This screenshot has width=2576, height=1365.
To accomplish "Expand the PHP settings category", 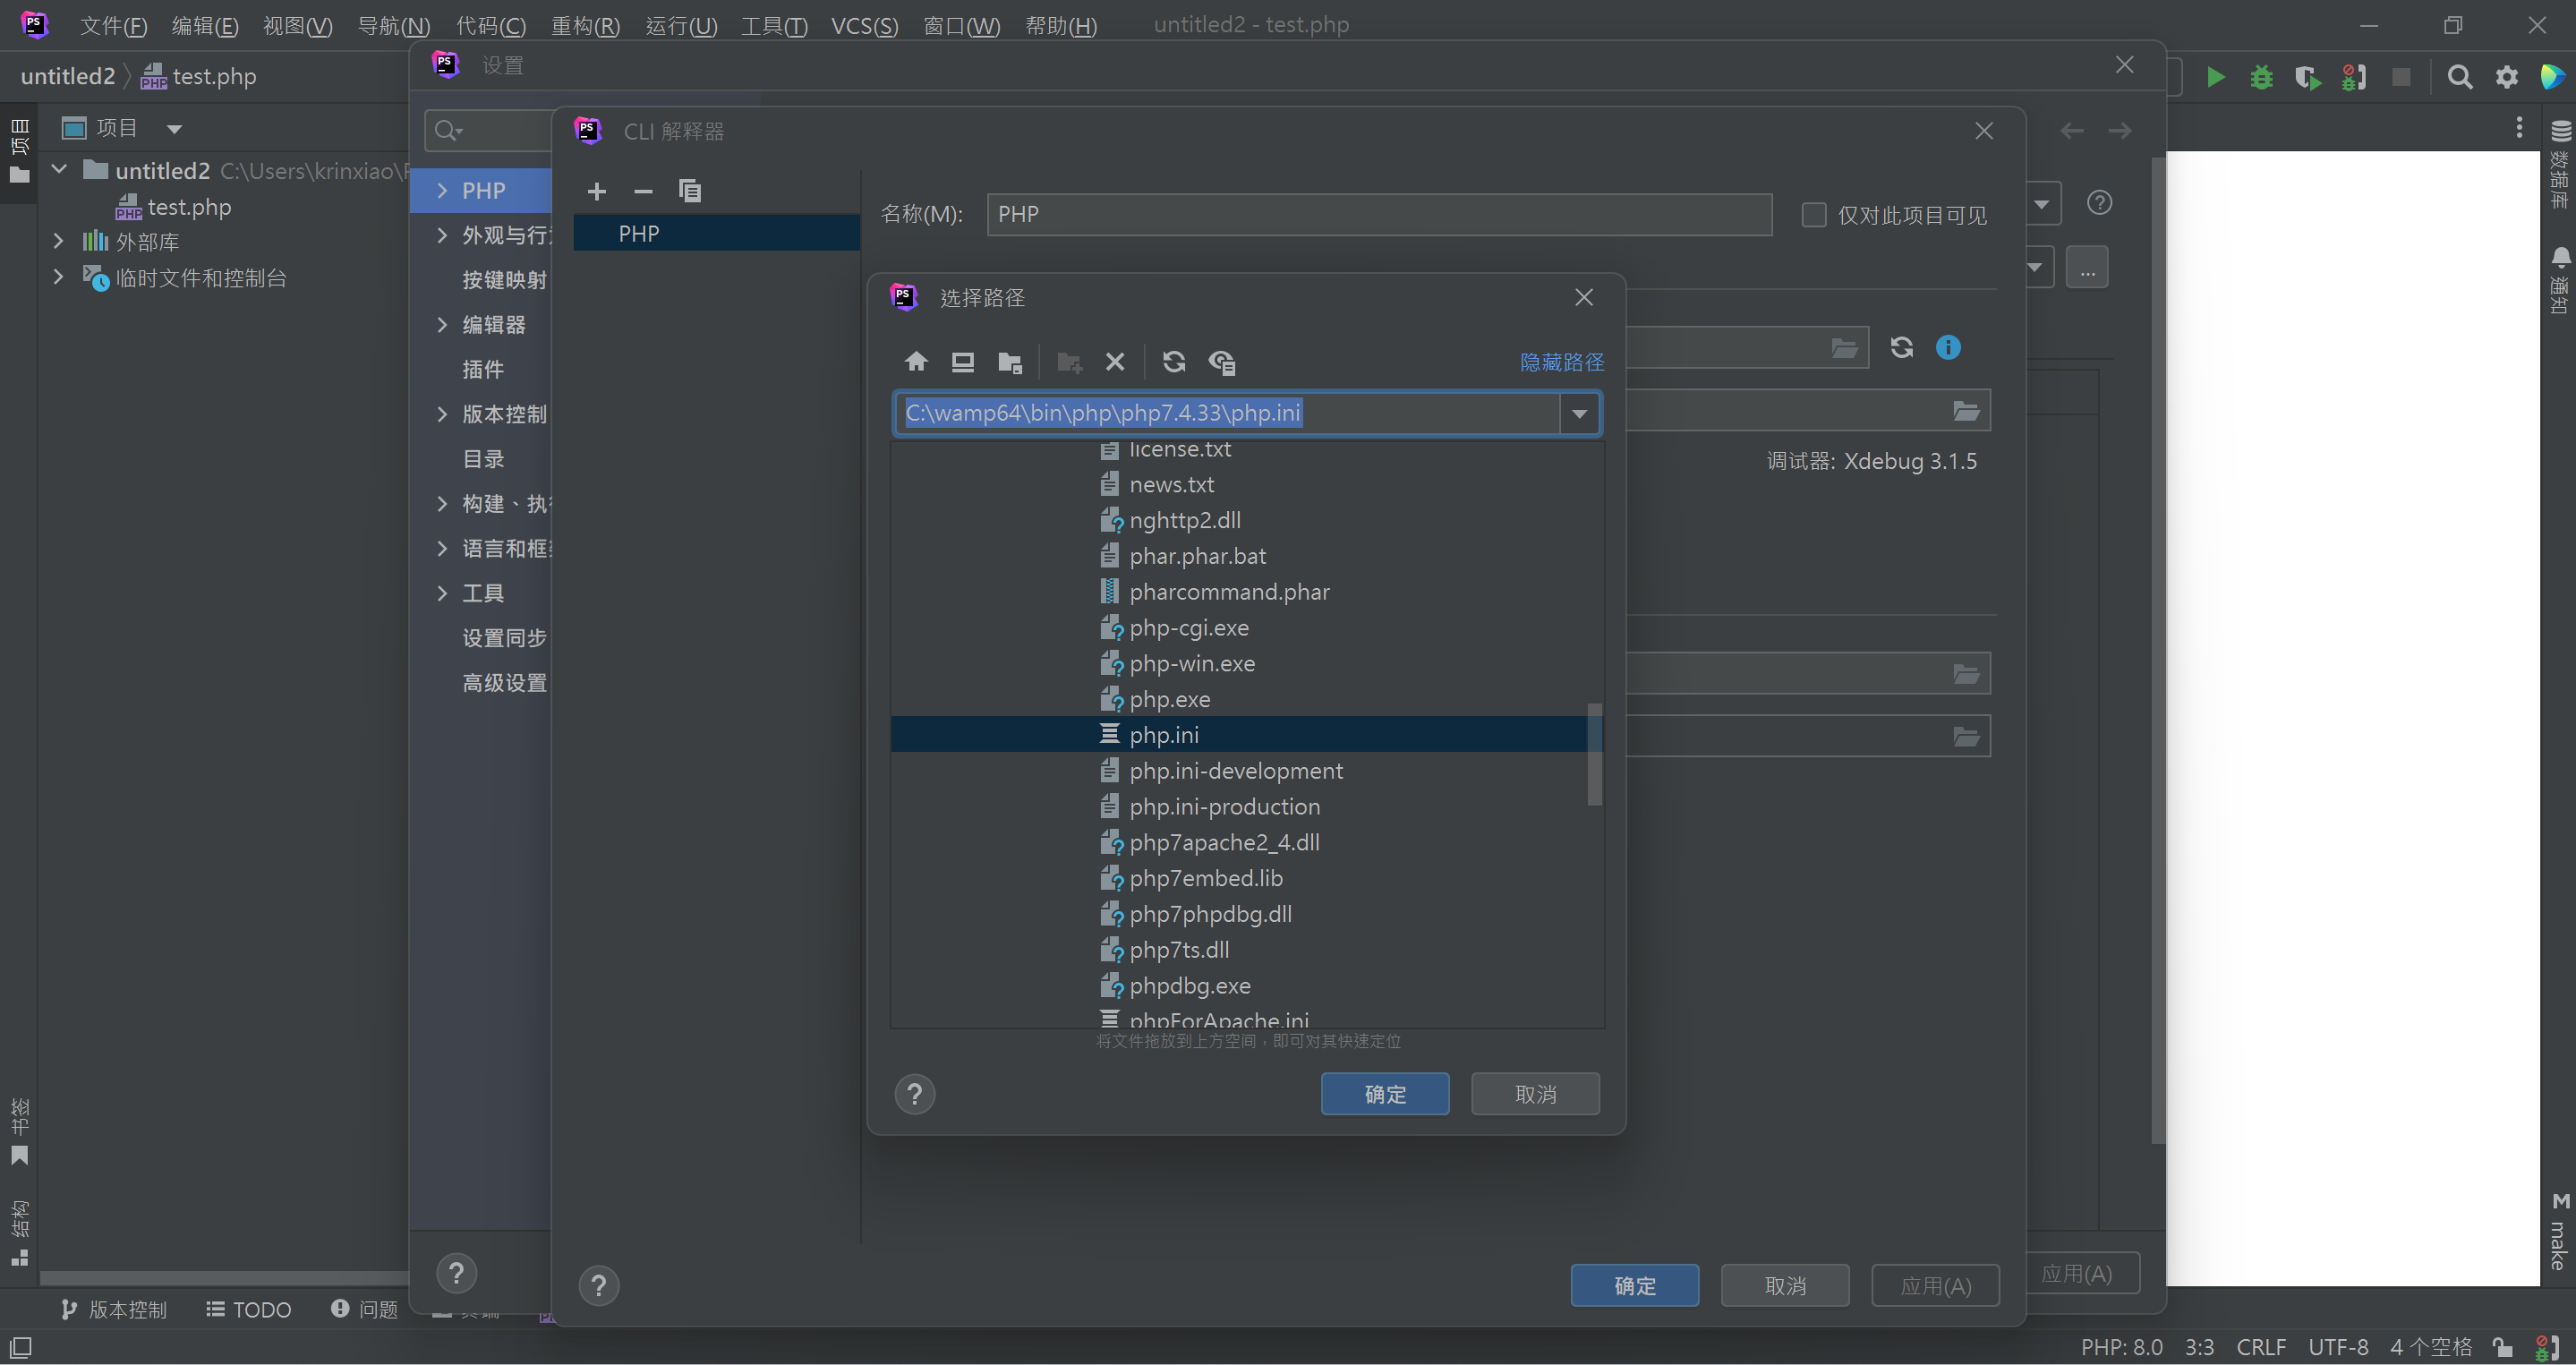I will coord(442,191).
